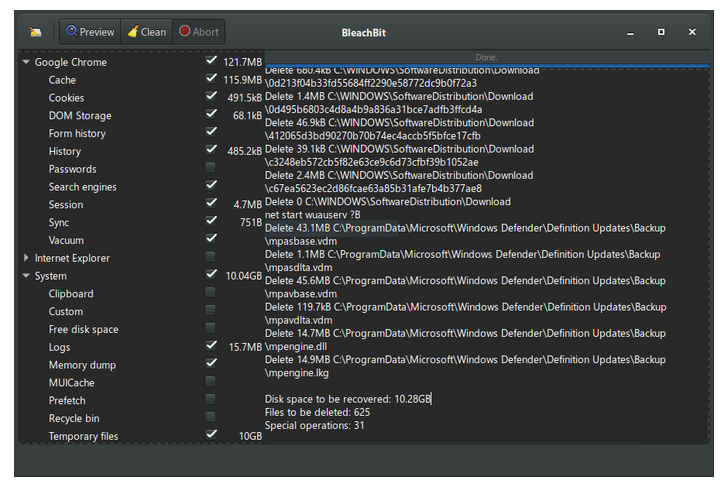This screenshot has height=485, width=720.
Task: Click the Preview button
Action: 90,32
